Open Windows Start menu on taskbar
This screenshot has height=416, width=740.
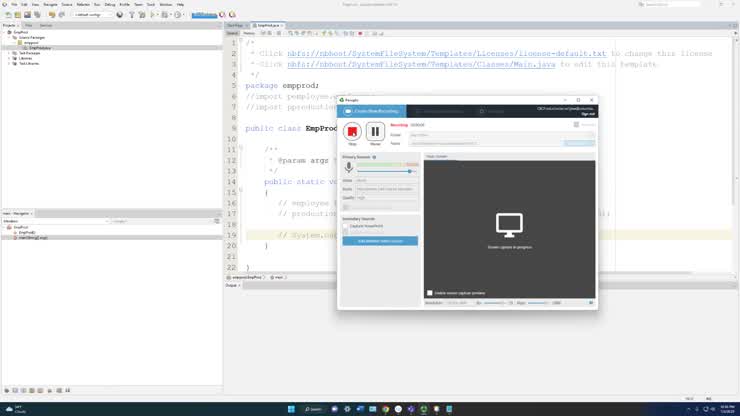coord(291,409)
